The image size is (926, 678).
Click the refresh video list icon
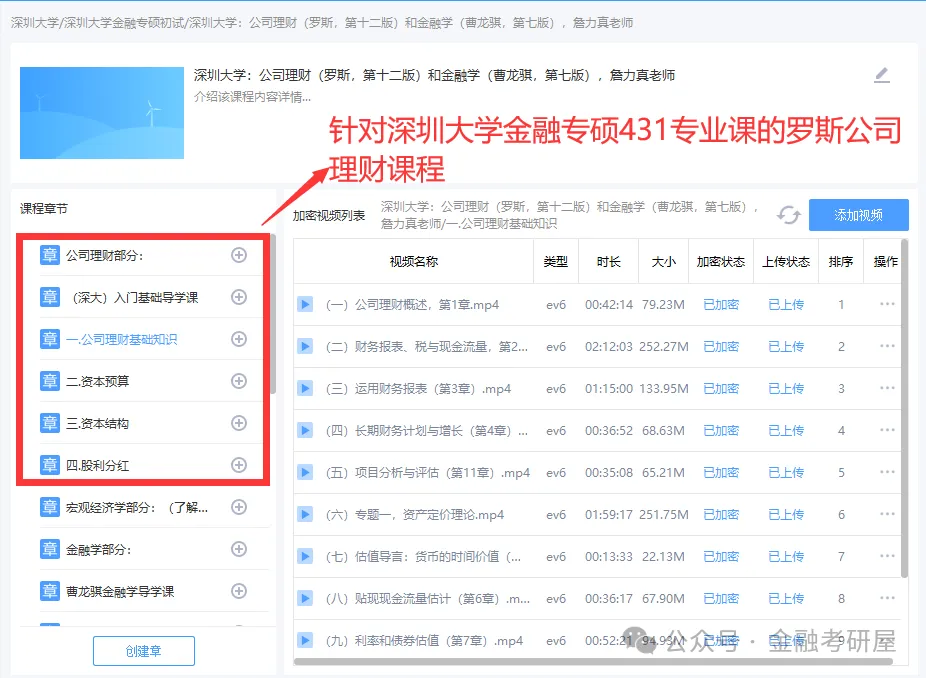[788, 215]
